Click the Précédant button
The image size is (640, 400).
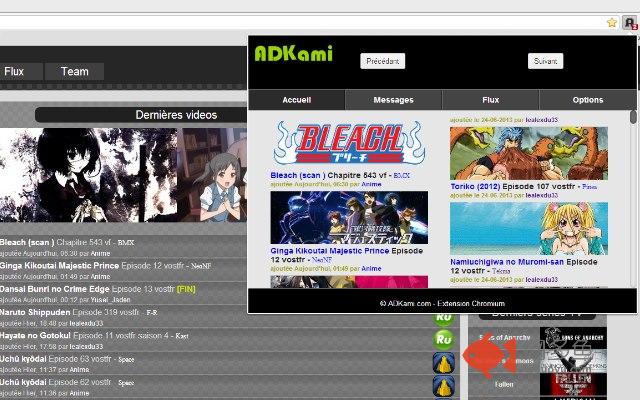[x=382, y=61]
